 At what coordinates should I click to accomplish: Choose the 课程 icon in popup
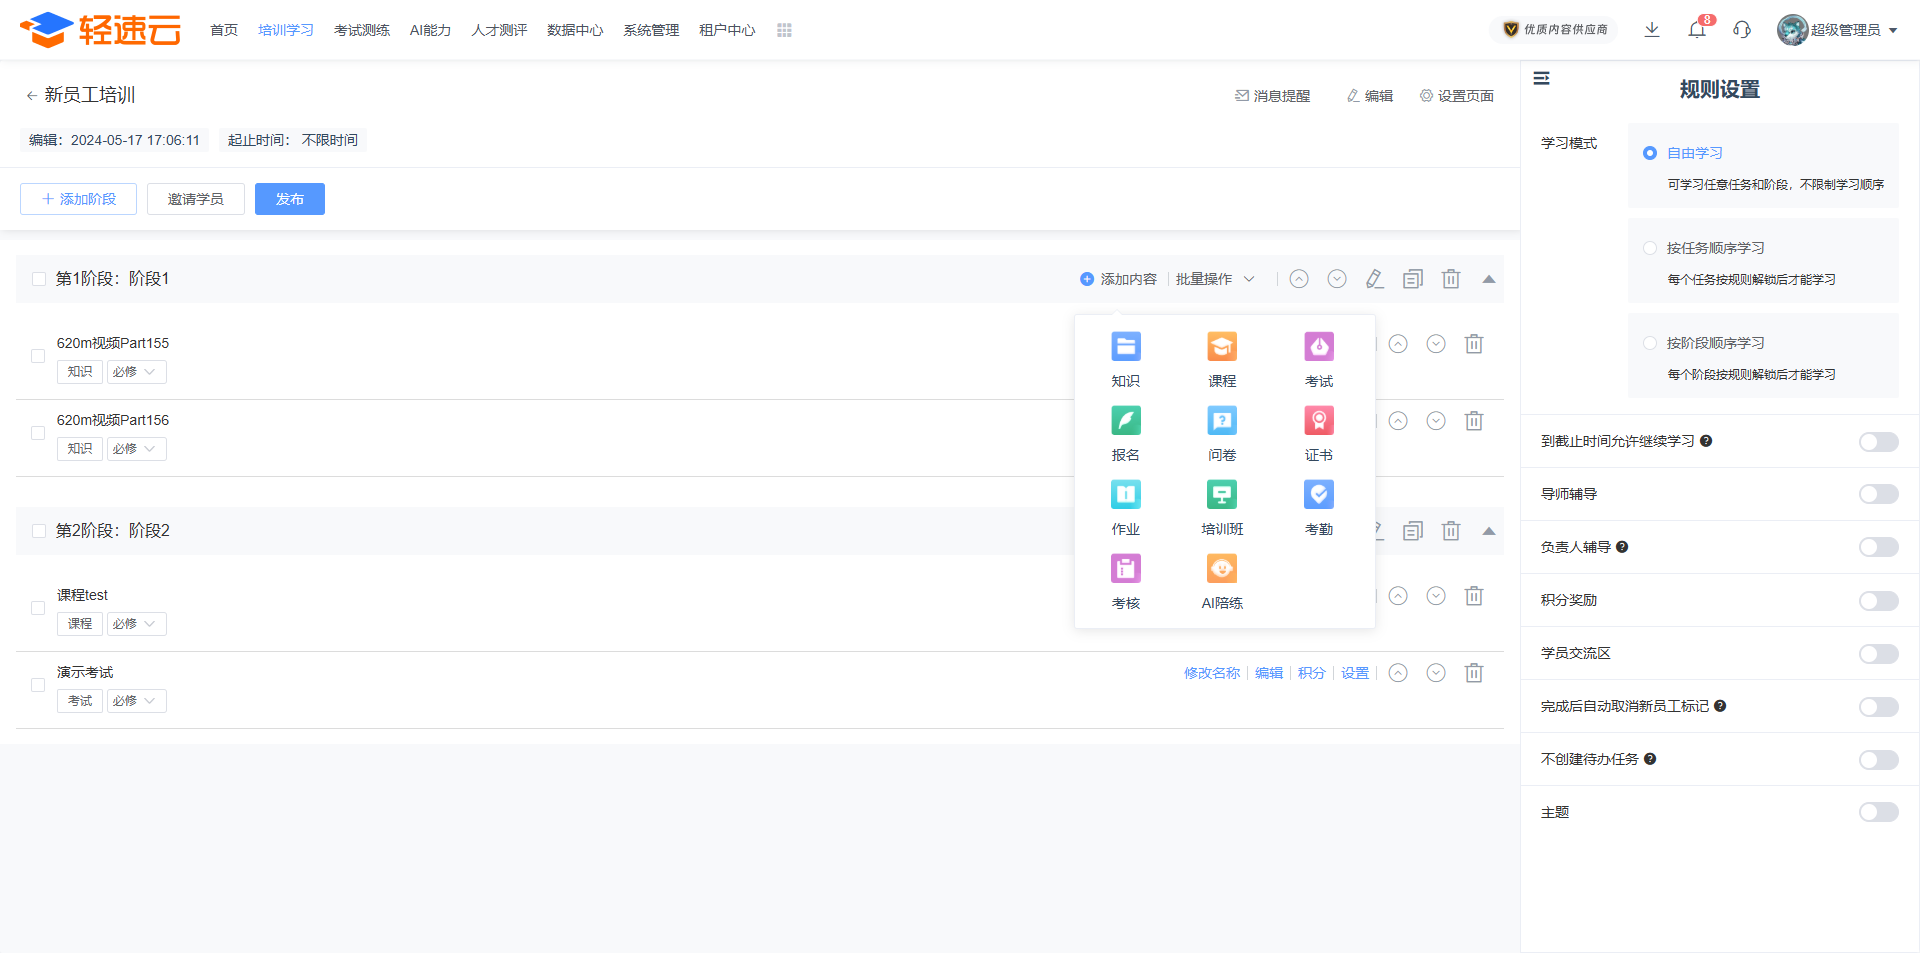coord(1221,347)
